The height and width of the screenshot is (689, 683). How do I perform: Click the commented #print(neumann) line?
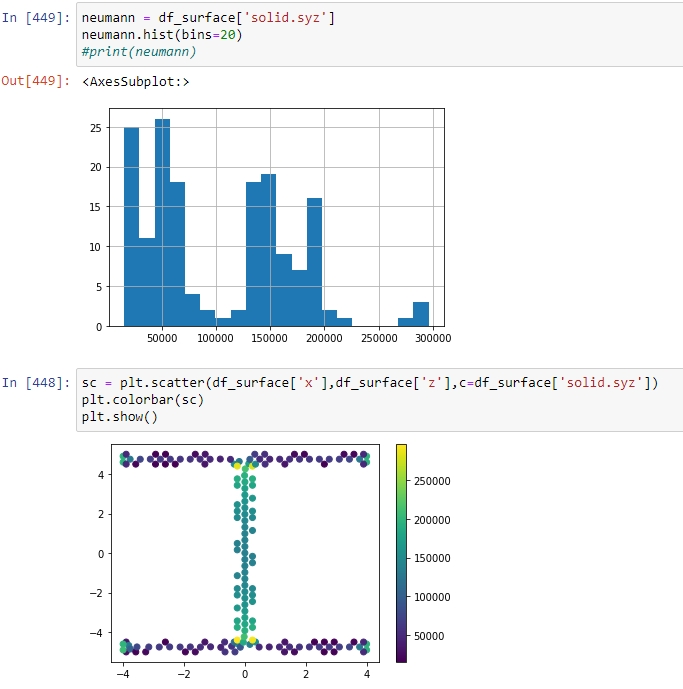139,51
